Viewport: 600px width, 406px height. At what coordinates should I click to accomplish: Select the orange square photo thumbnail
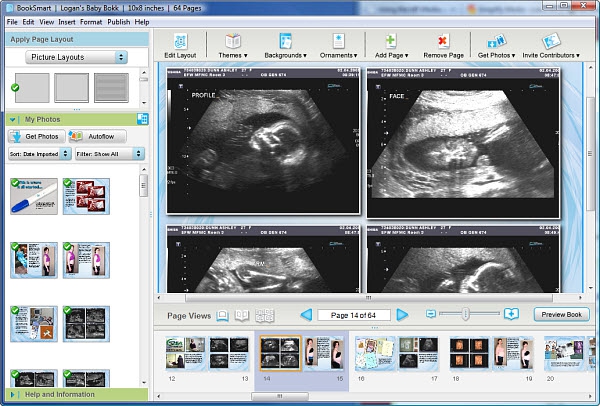pos(34,324)
